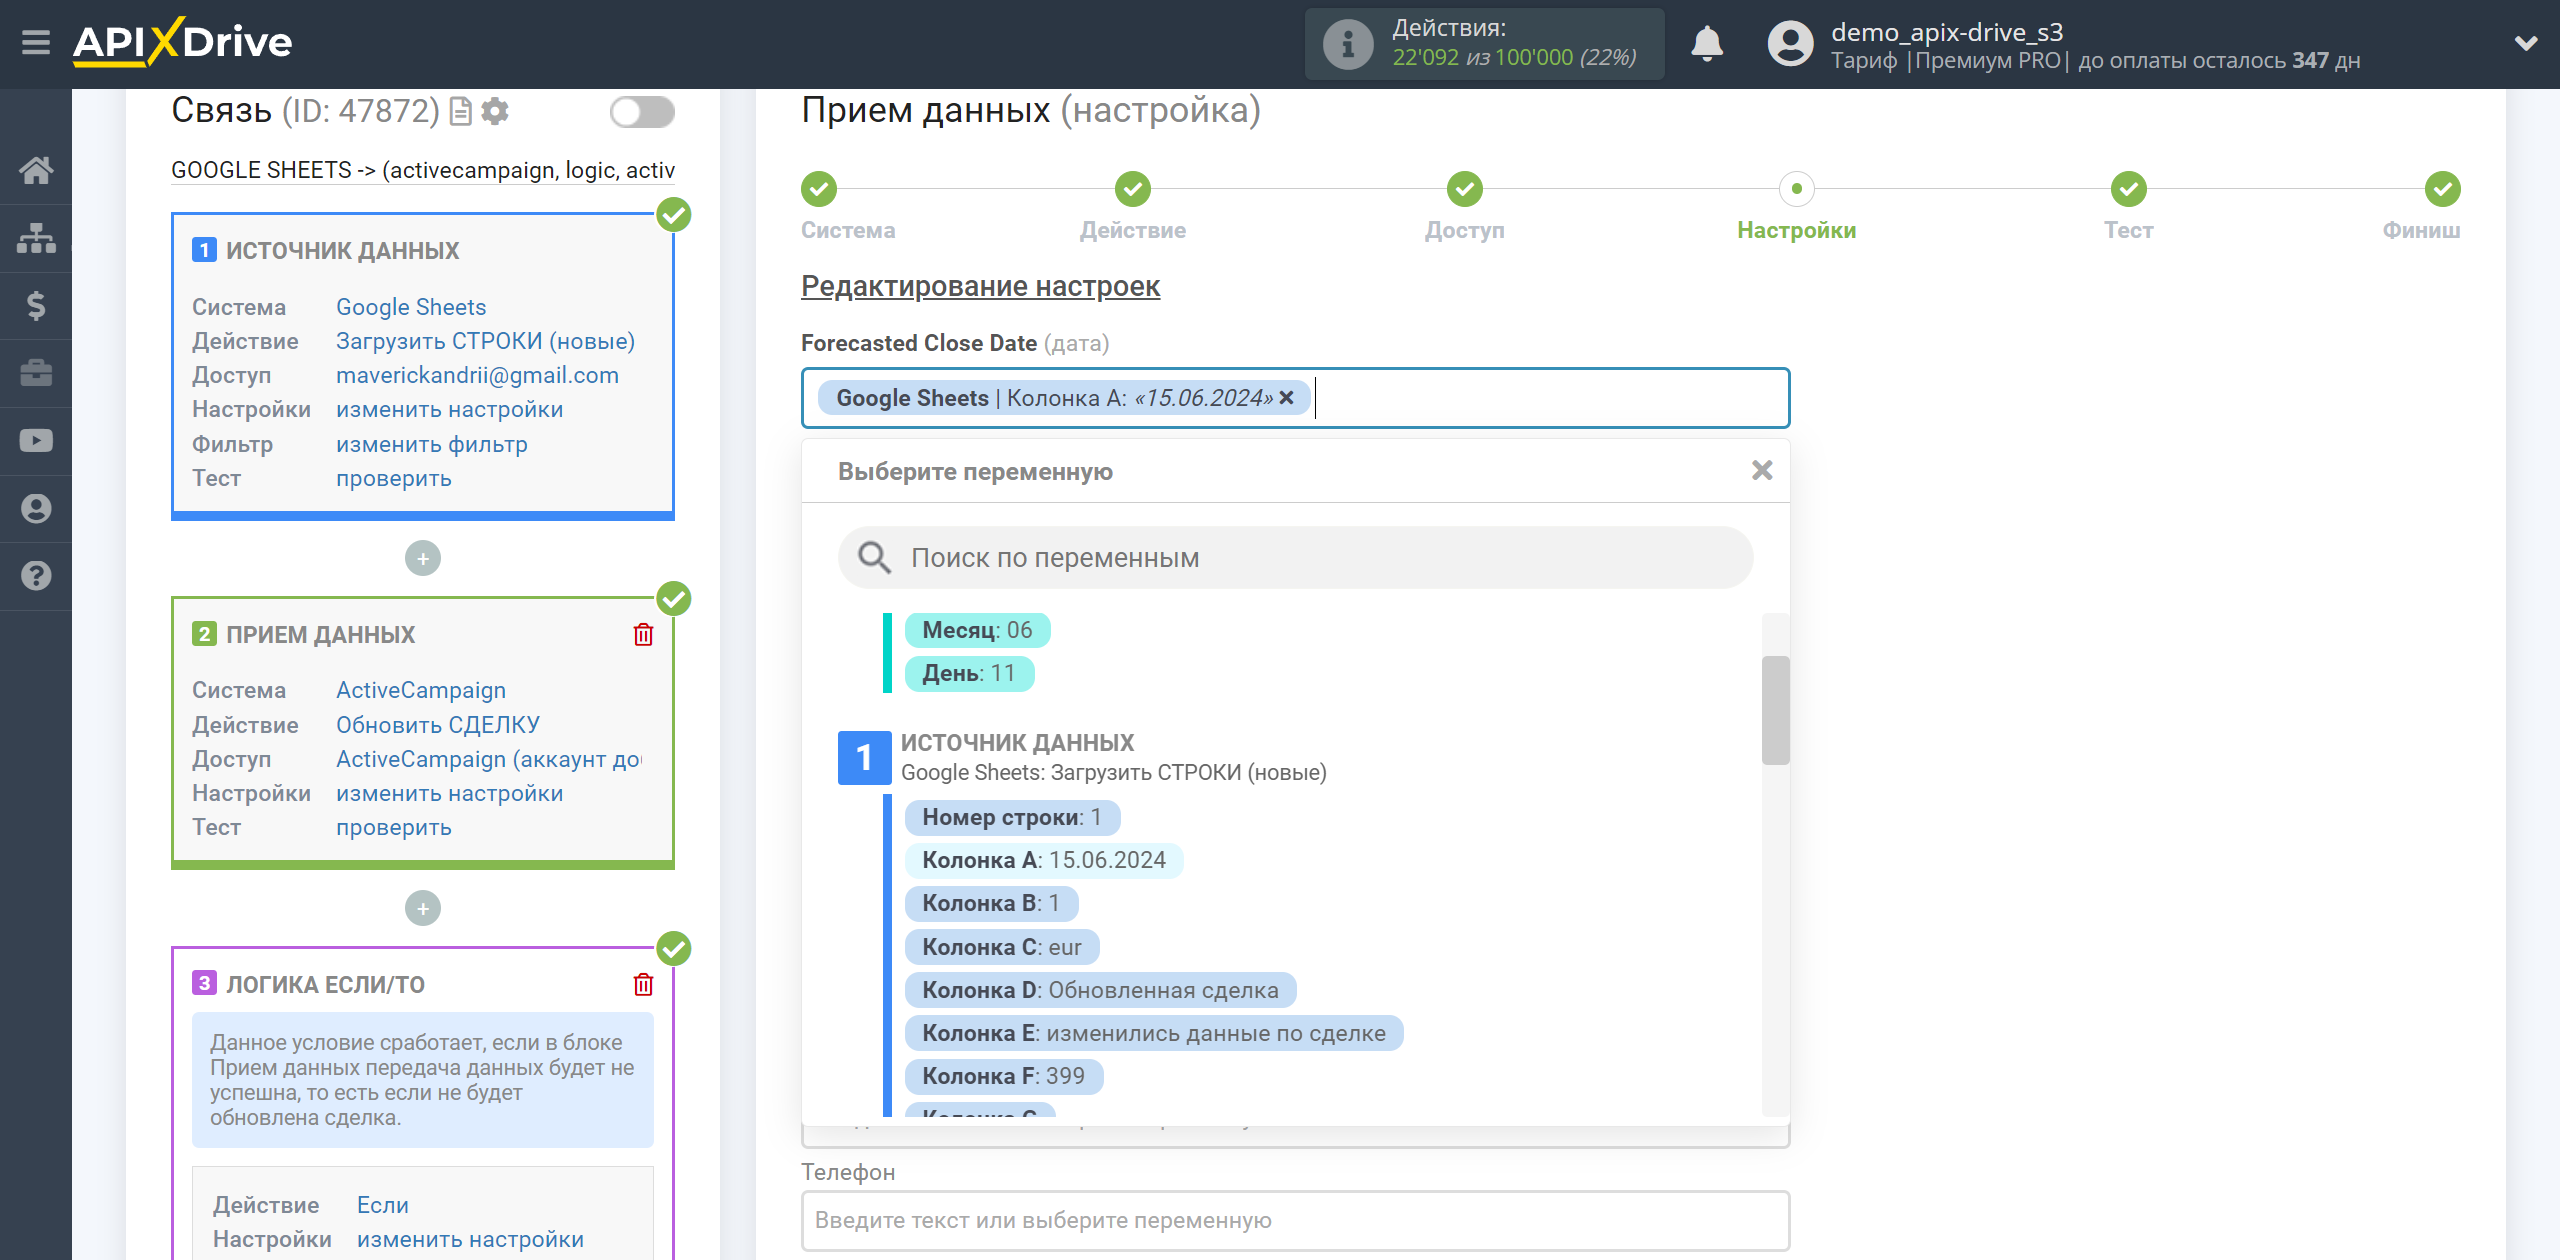Viewport: 2560px width, 1260px height.
Task: Select variable Колонка F: 399
Action: click(x=1004, y=1076)
